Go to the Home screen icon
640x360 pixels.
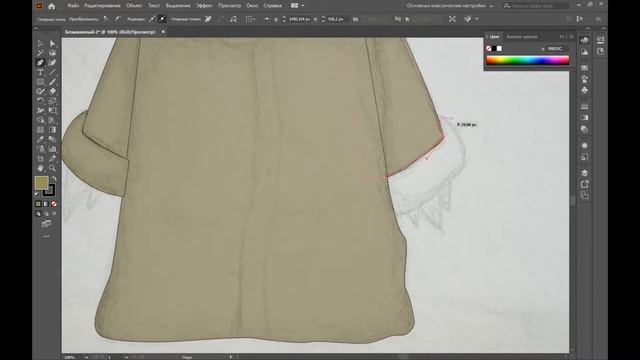click(x=51, y=6)
